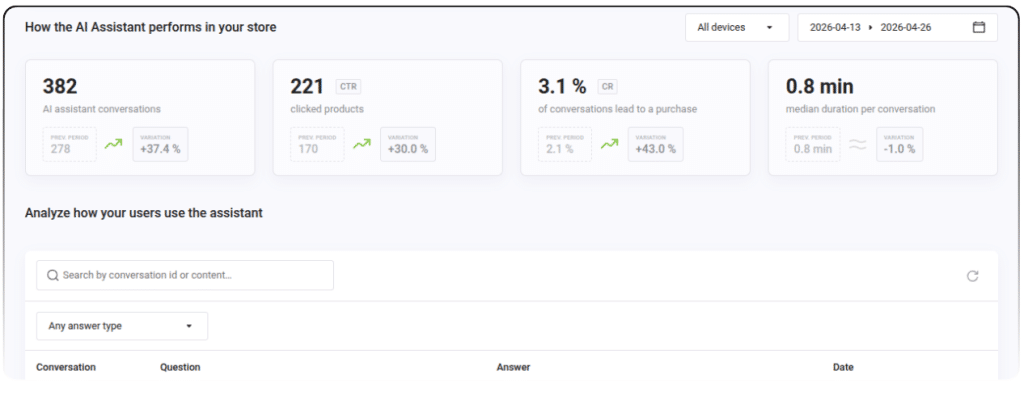
Task: Click the approximately-equal icon beside -1.0 %
Action: (x=857, y=144)
